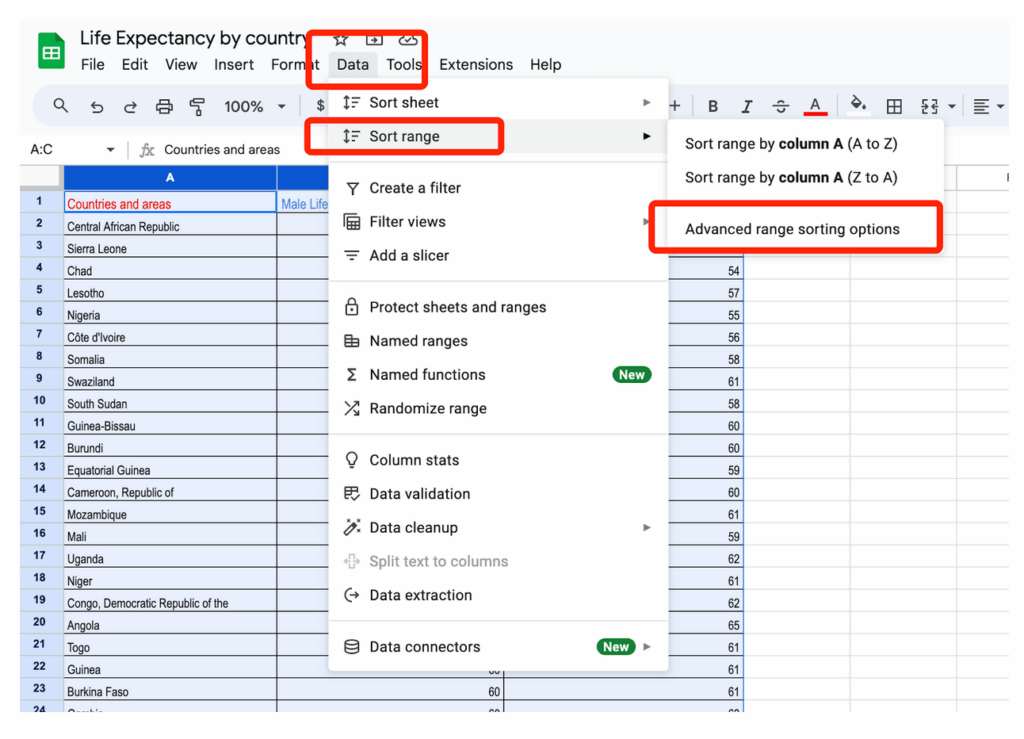This screenshot has height=739, width=1024.
Task: Click the print icon
Action: tap(164, 106)
